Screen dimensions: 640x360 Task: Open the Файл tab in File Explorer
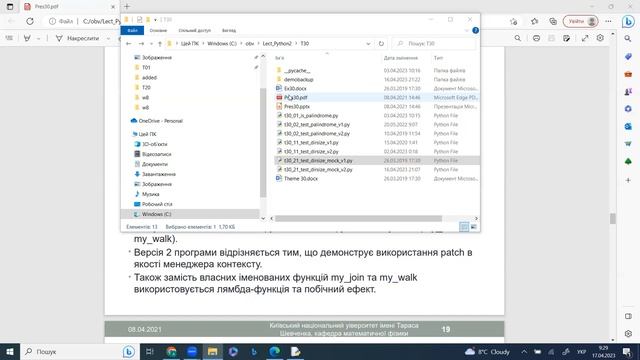(132, 31)
